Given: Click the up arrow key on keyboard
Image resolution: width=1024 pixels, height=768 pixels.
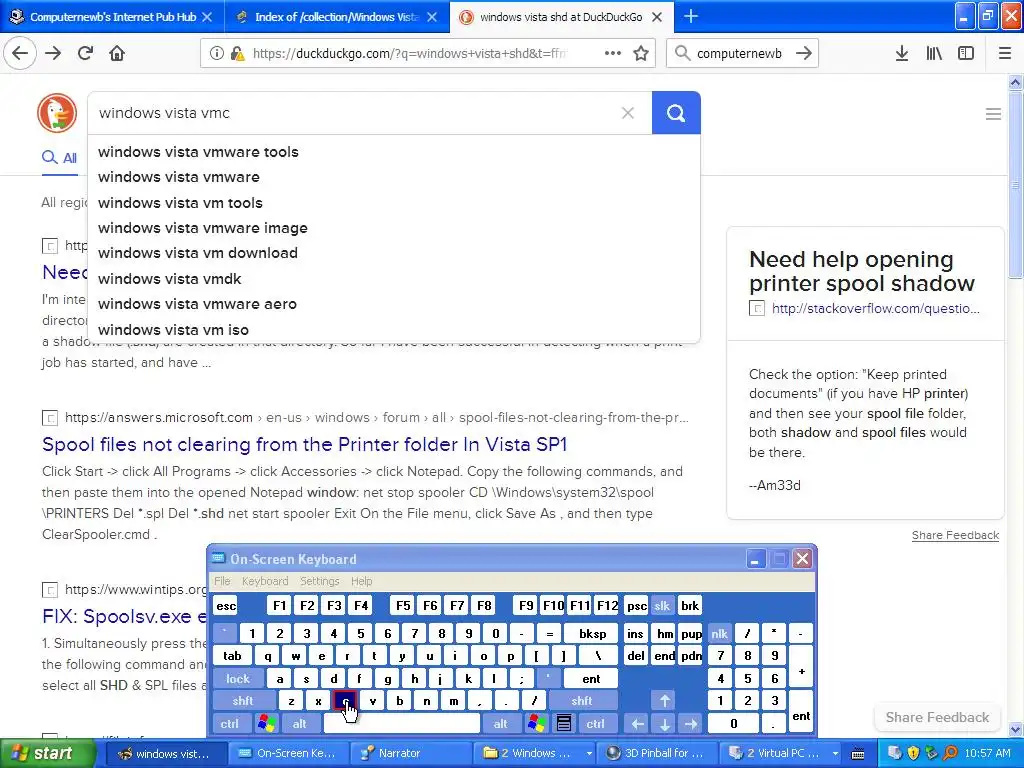Looking at the screenshot, I should tap(664, 701).
